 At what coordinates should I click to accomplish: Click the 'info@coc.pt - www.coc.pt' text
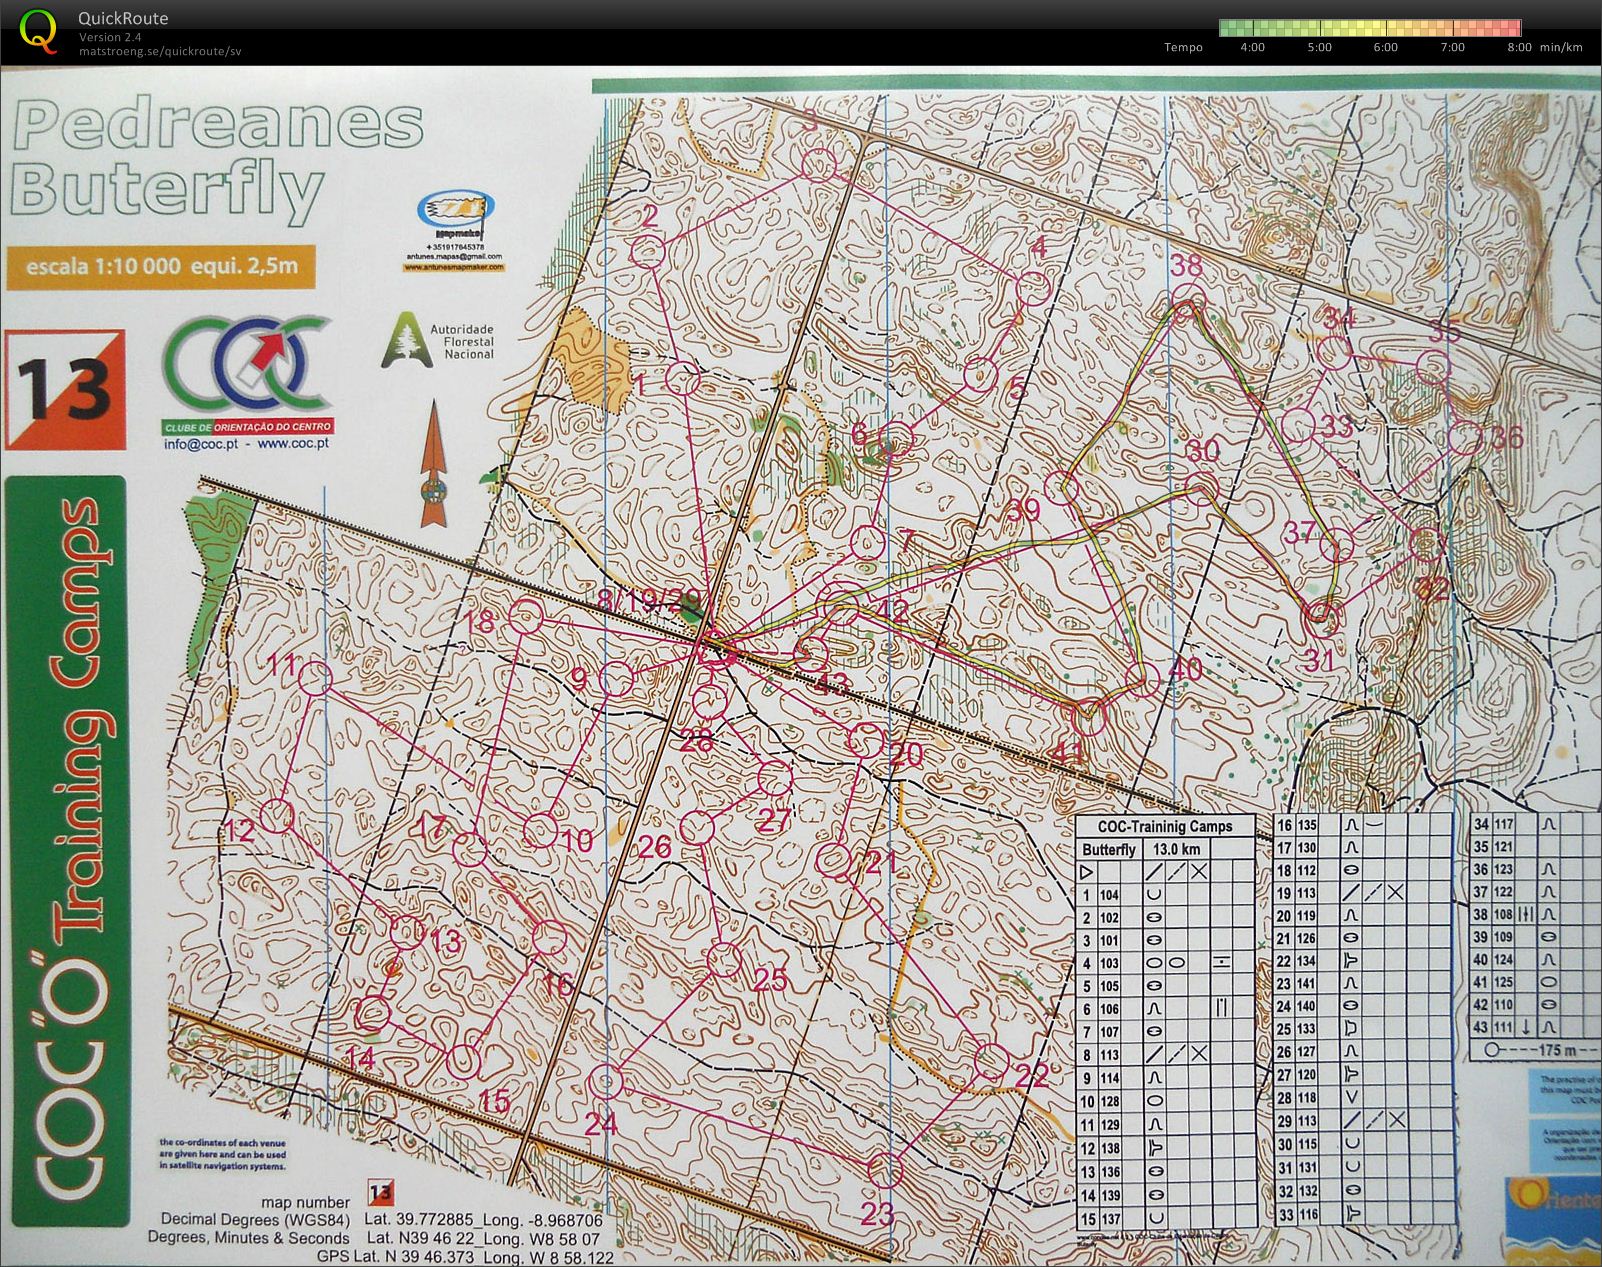pyautogui.click(x=248, y=445)
